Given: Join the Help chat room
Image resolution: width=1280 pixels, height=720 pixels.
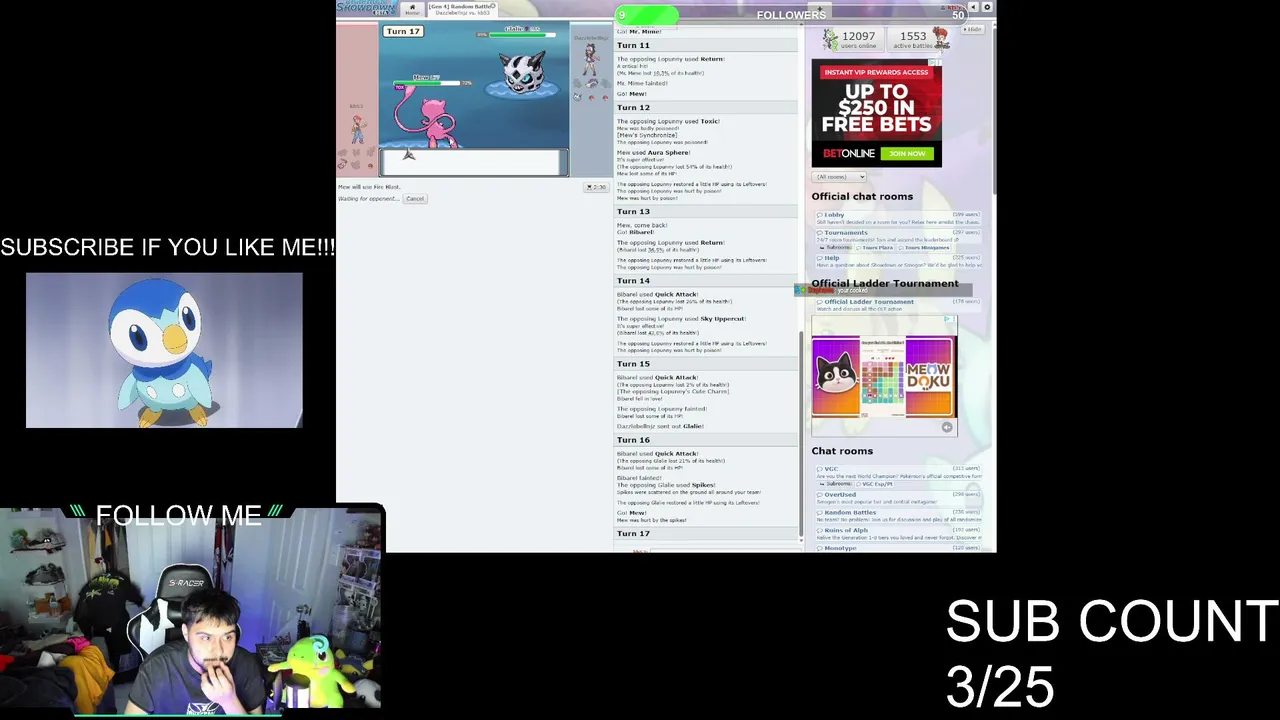Looking at the screenshot, I should (897, 261).
